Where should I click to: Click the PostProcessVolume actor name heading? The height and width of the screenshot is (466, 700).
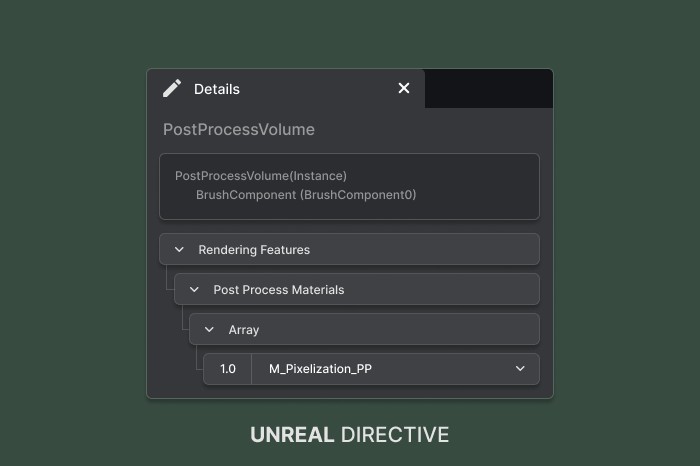tap(239, 130)
